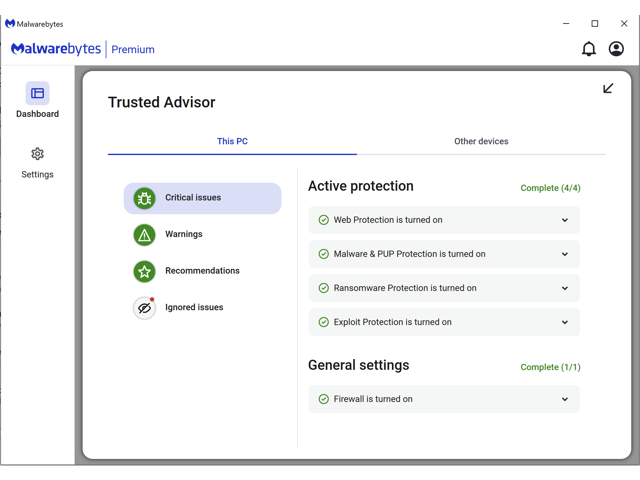Select the Recommendations category label
The width and height of the screenshot is (640, 480).
pyautogui.click(x=202, y=271)
